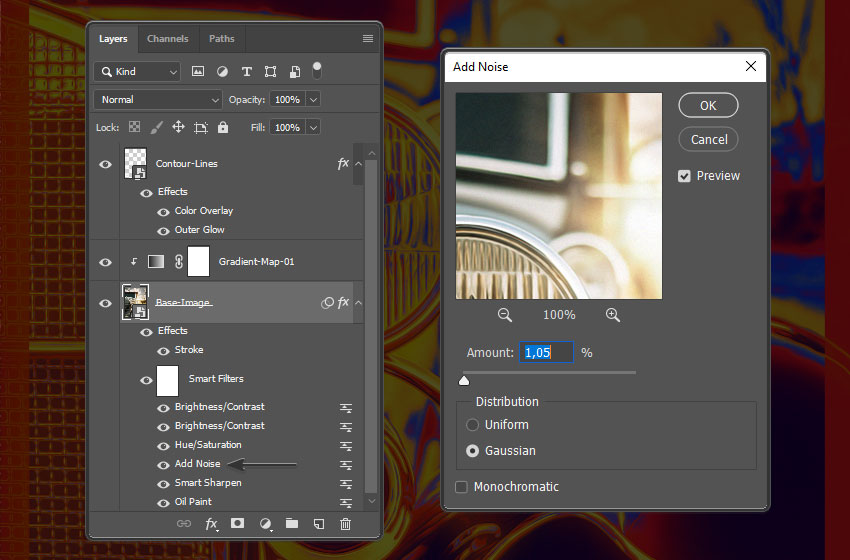Screen dimensions: 850x560
Task: Select the Gradient-Map-01 mask thumbnail
Action: click(x=198, y=261)
